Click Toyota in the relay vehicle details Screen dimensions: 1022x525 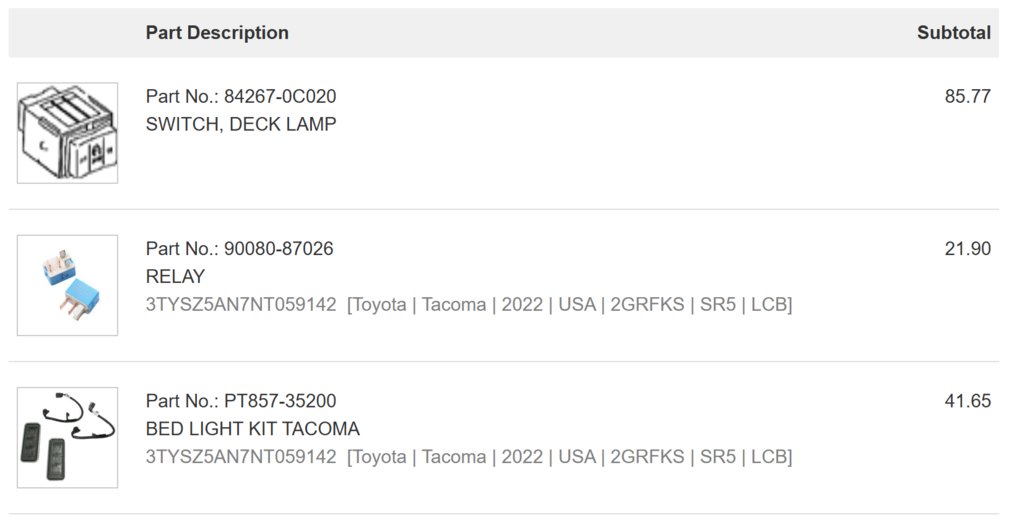[x=379, y=305]
